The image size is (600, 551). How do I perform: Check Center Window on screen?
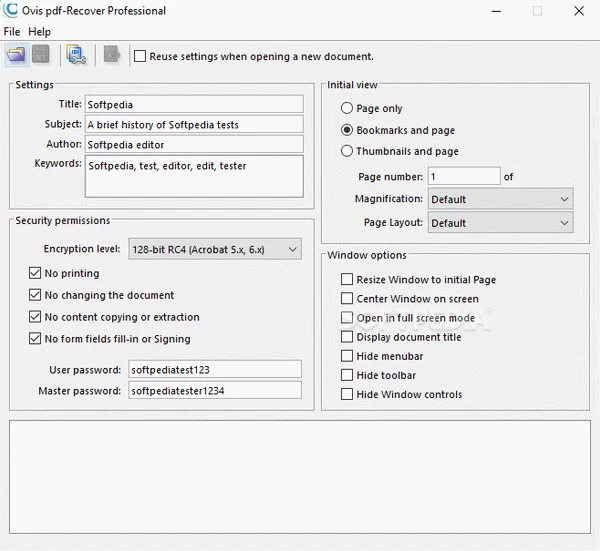pos(347,298)
